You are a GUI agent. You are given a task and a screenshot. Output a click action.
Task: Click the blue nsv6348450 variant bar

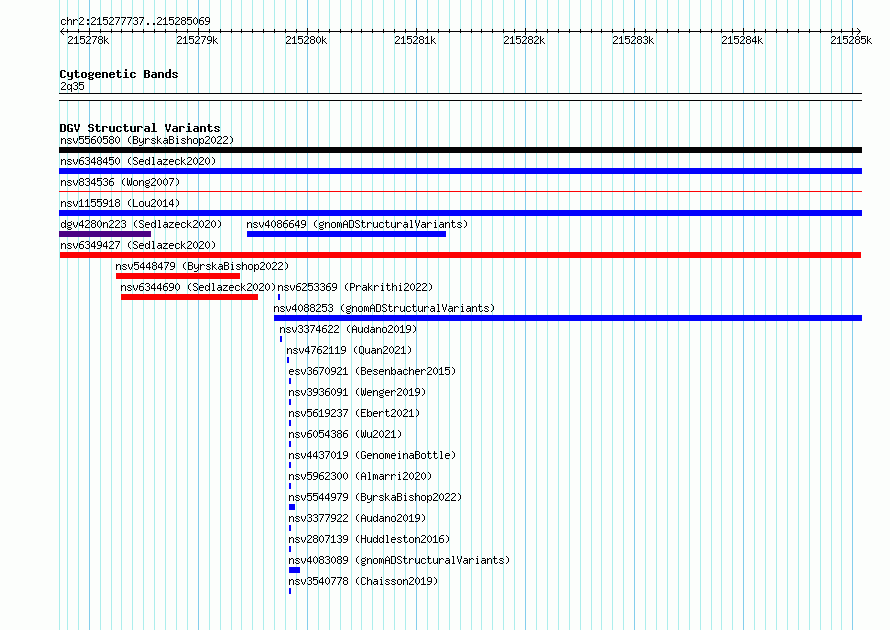pyautogui.click(x=460, y=171)
